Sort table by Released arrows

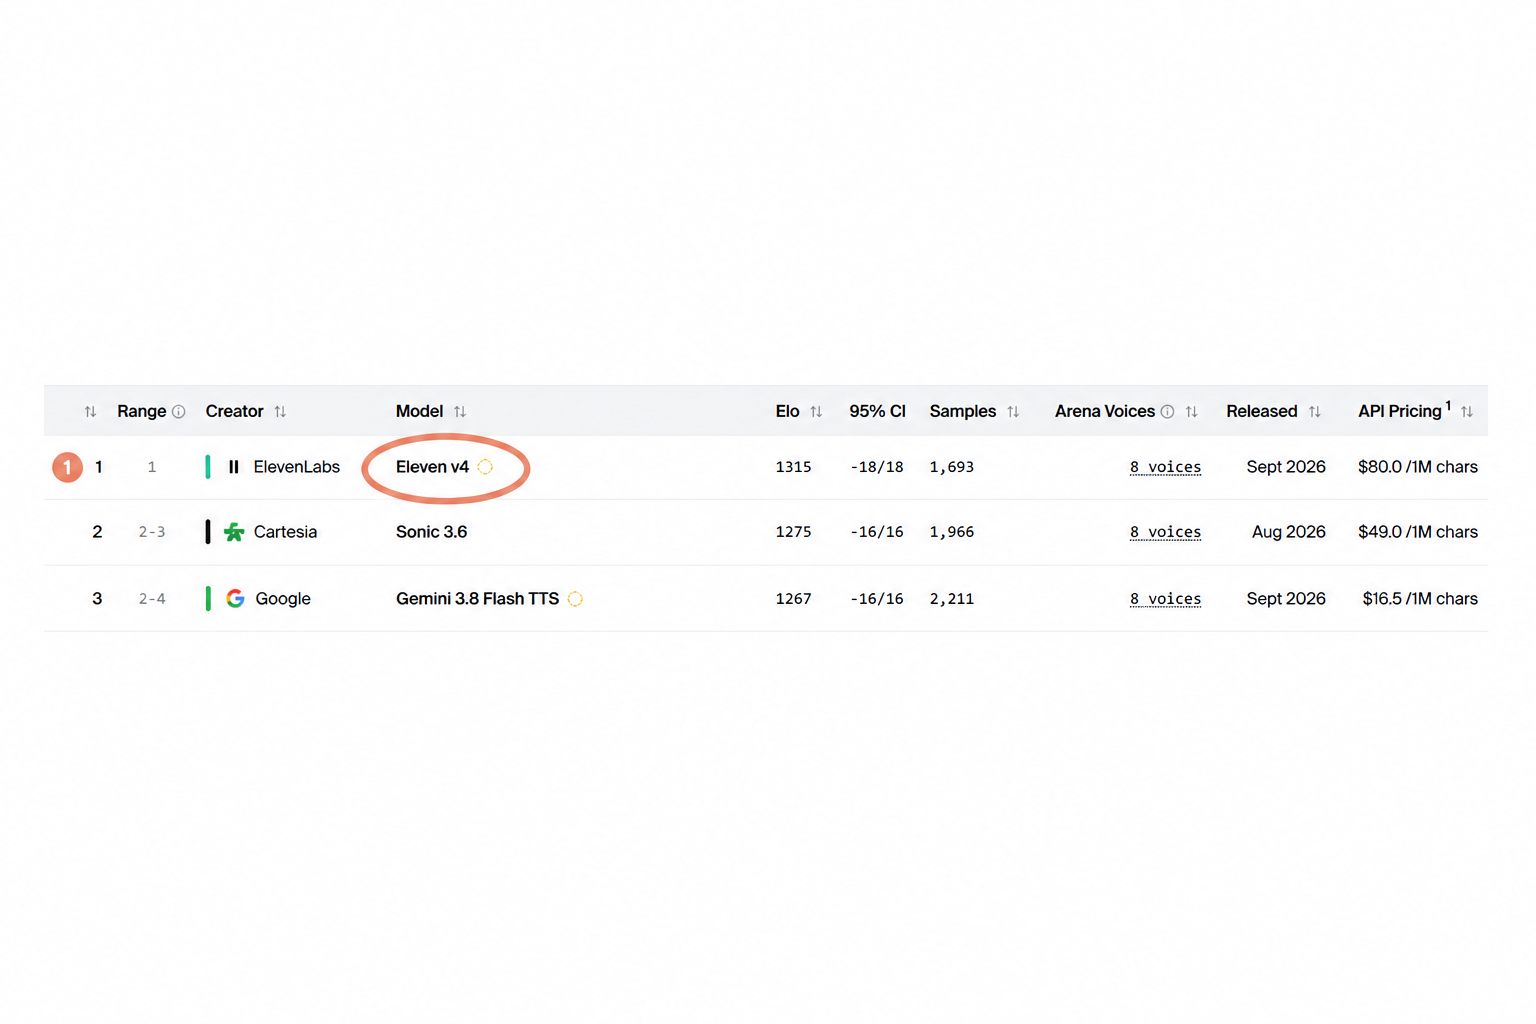pos(1315,412)
